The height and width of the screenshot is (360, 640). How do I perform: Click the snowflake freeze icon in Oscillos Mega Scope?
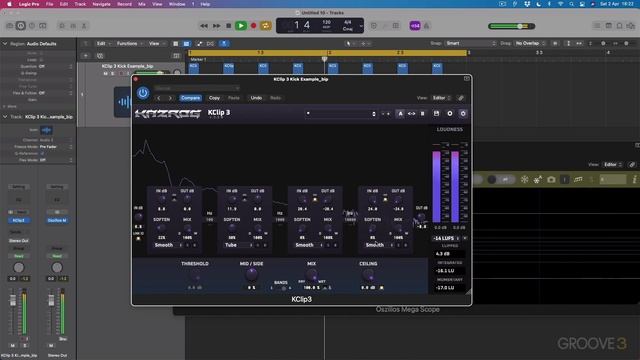click(524, 180)
